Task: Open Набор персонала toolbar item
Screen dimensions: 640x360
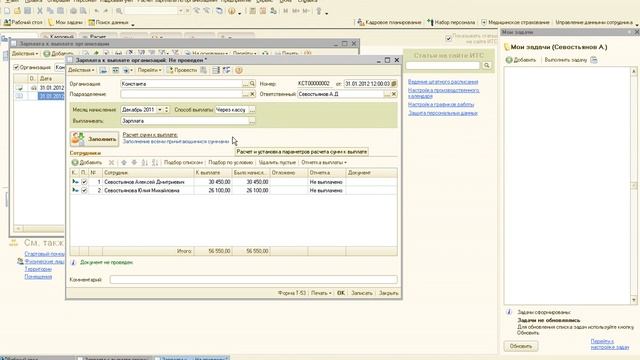Action: [451, 22]
